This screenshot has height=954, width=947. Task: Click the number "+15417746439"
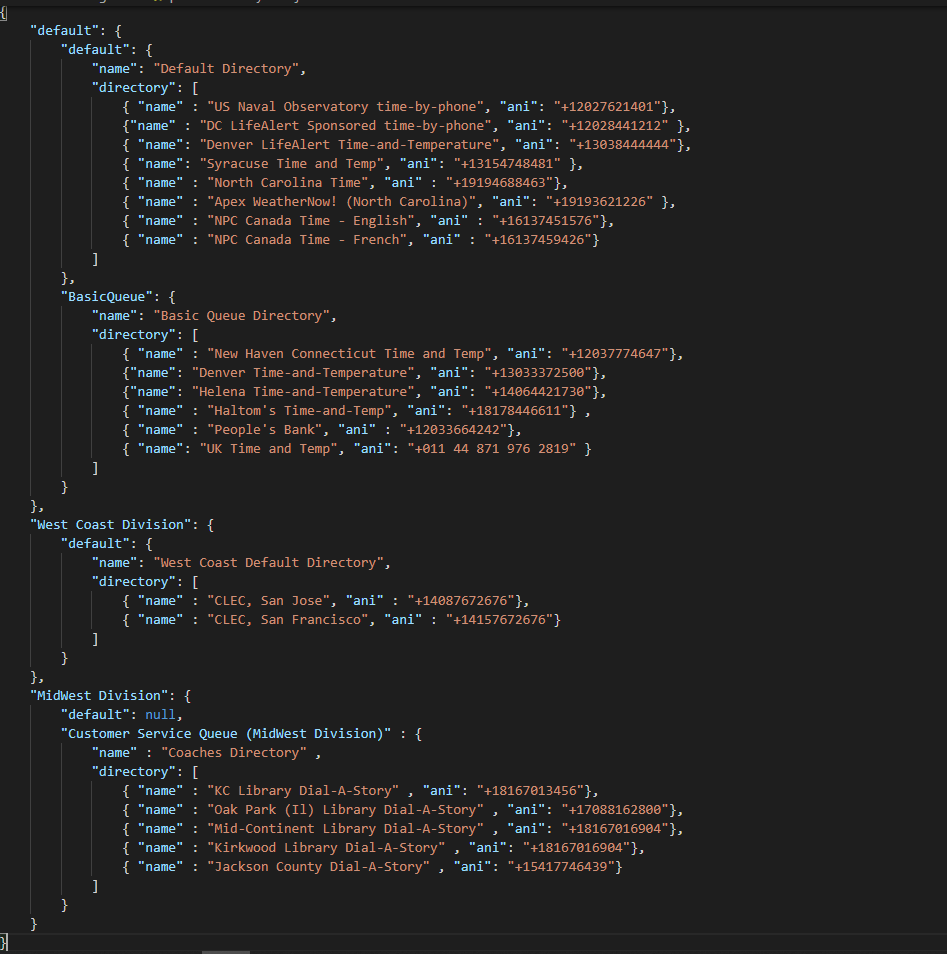tap(561, 867)
